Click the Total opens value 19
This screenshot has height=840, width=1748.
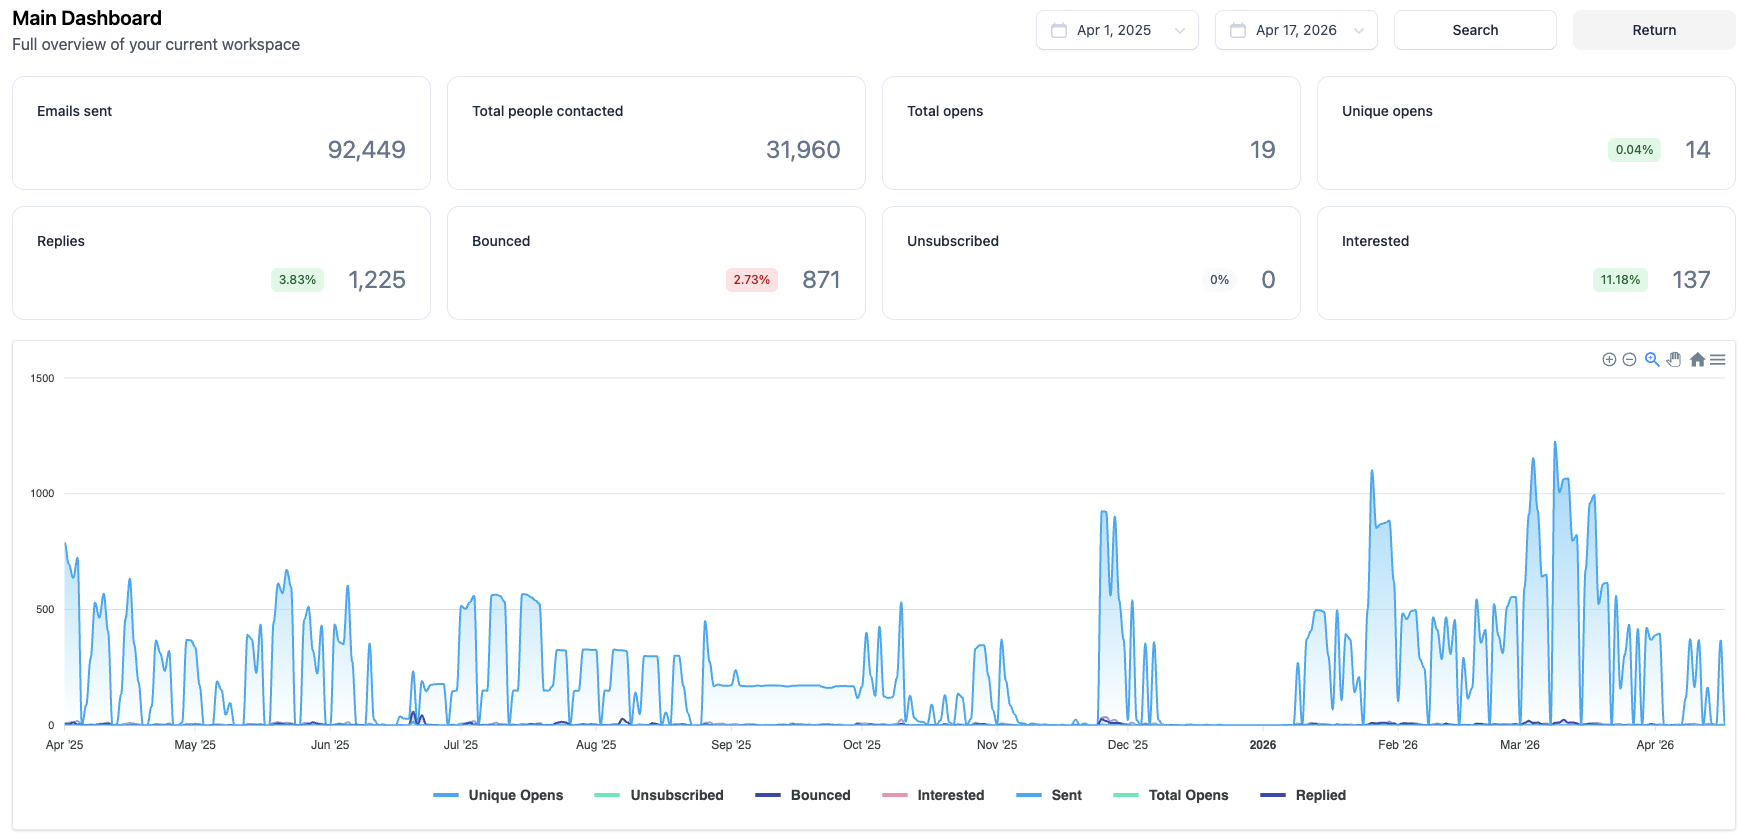pyautogui.click(x=1262, y=150)
